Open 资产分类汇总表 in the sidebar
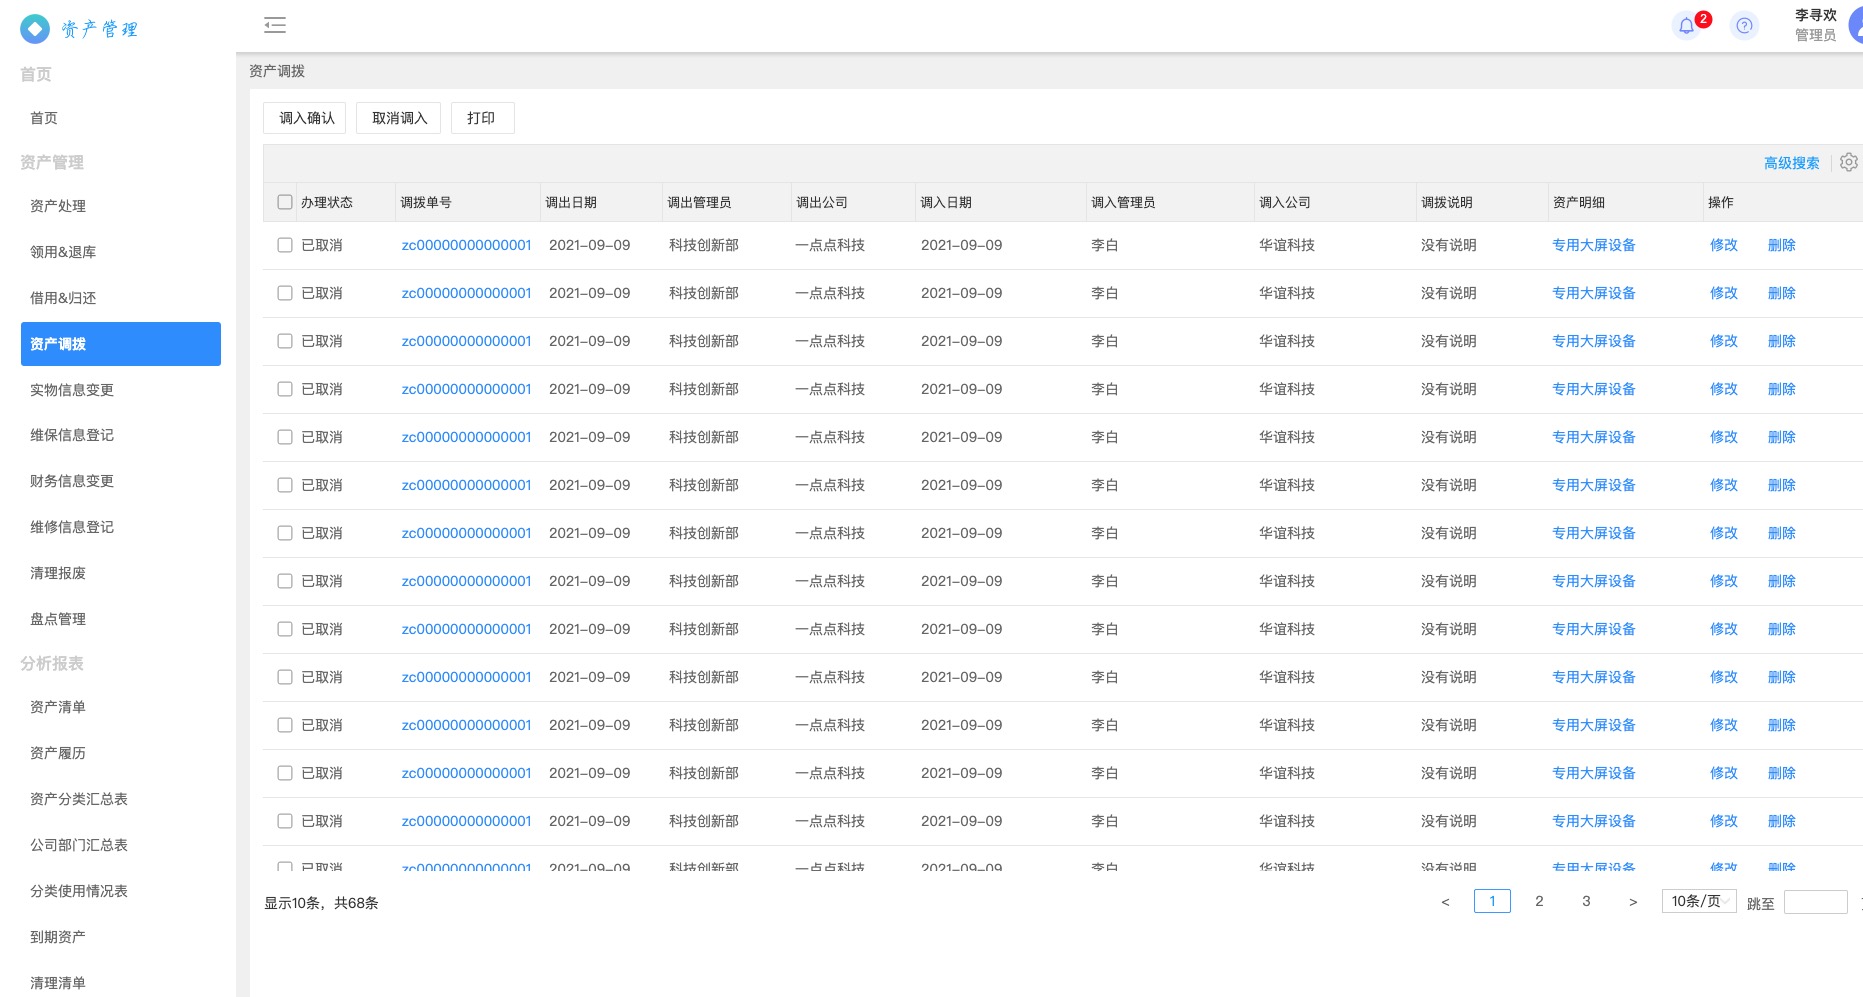This screenshot has width=1863, height=997. (x=79, y=799)
